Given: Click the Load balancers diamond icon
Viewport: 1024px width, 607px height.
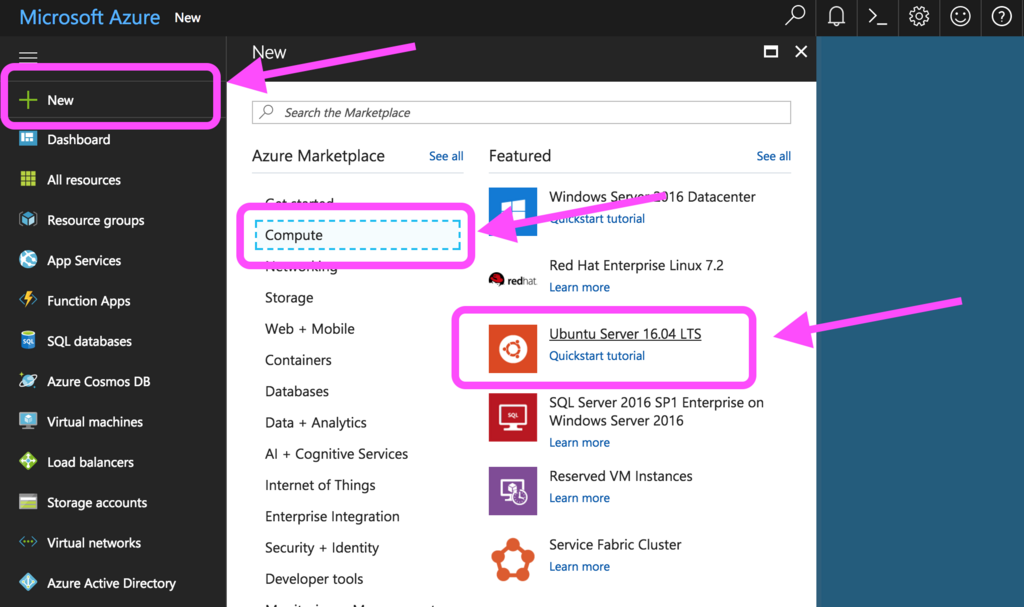Looking at the screenshot, I should [28, 461].
